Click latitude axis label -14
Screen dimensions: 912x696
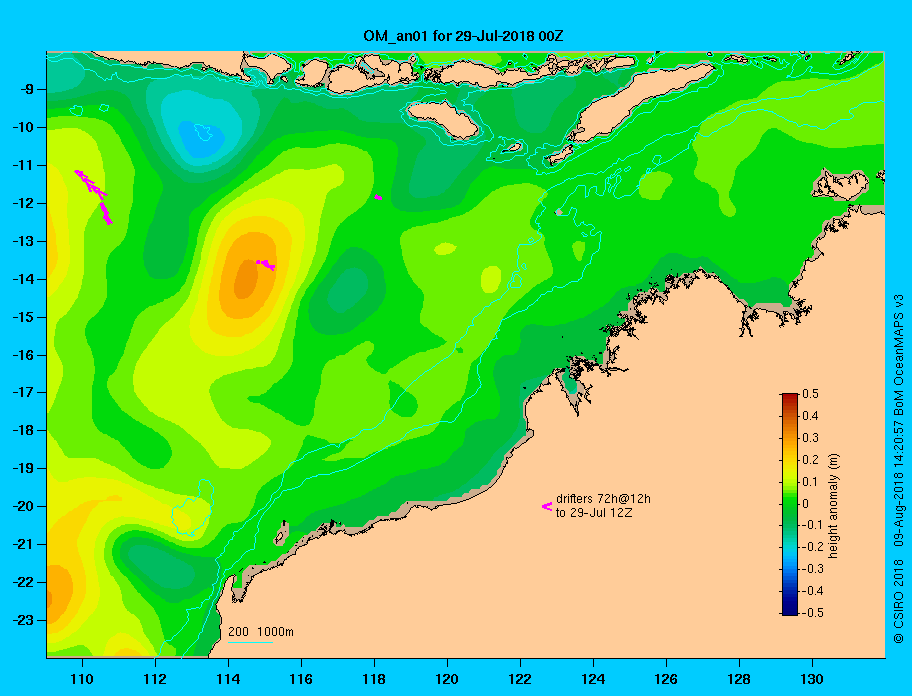pyautogui.click(x=22, y=279)
